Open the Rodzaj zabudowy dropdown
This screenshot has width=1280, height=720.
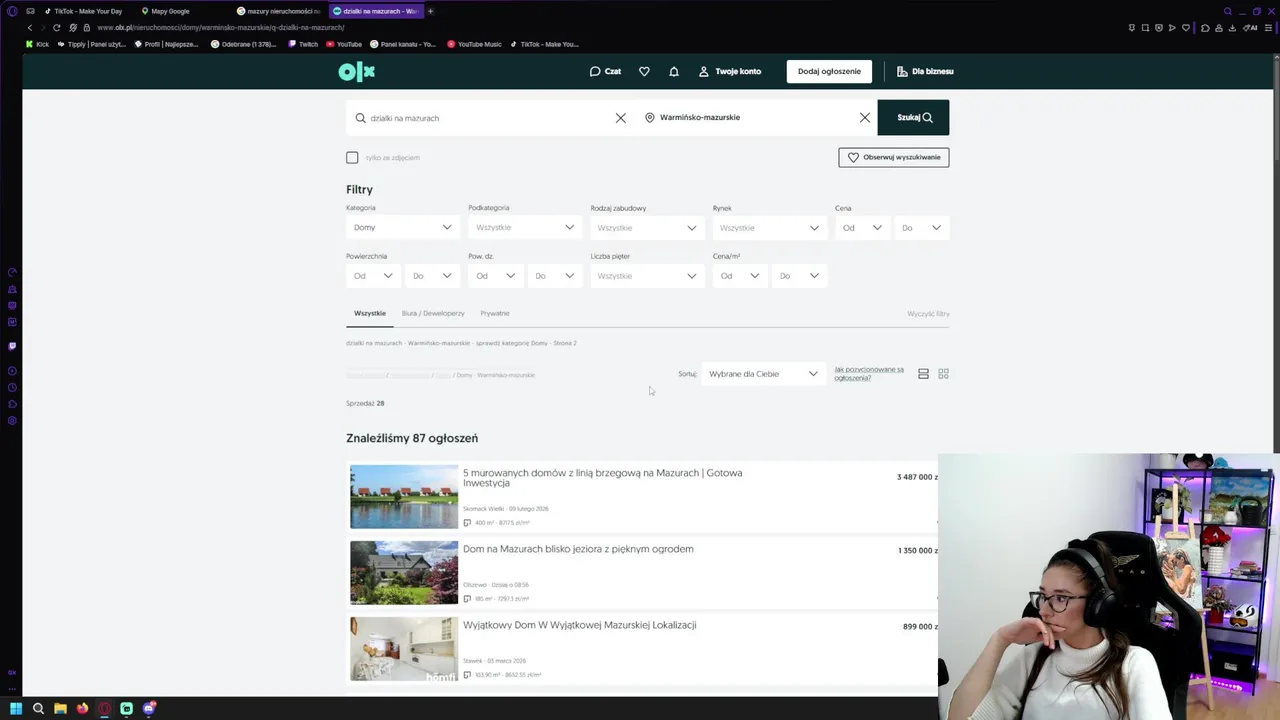click(x=647, y=228)
